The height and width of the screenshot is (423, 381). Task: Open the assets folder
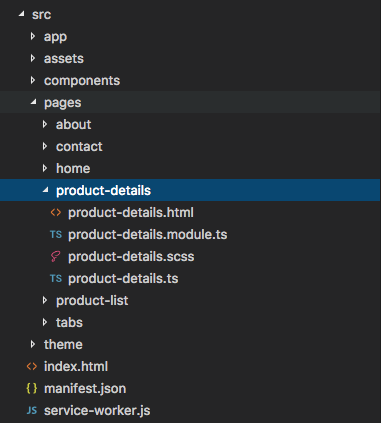coord(64,58)
